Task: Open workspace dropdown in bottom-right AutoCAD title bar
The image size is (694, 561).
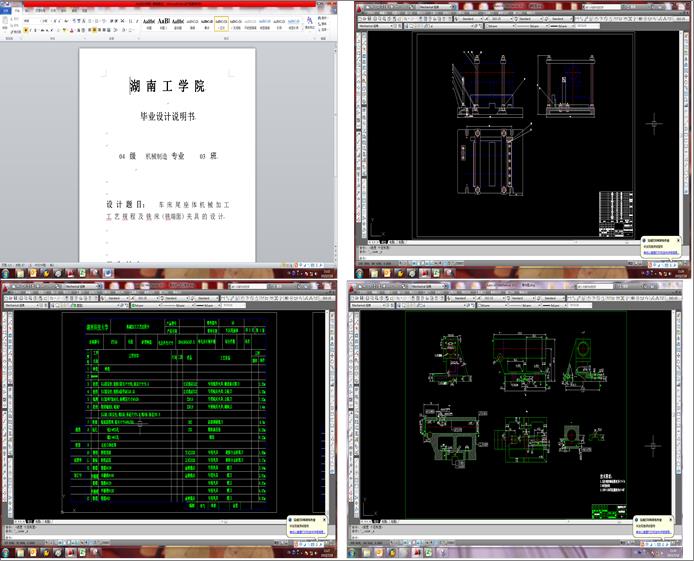Action: point(428,286)
